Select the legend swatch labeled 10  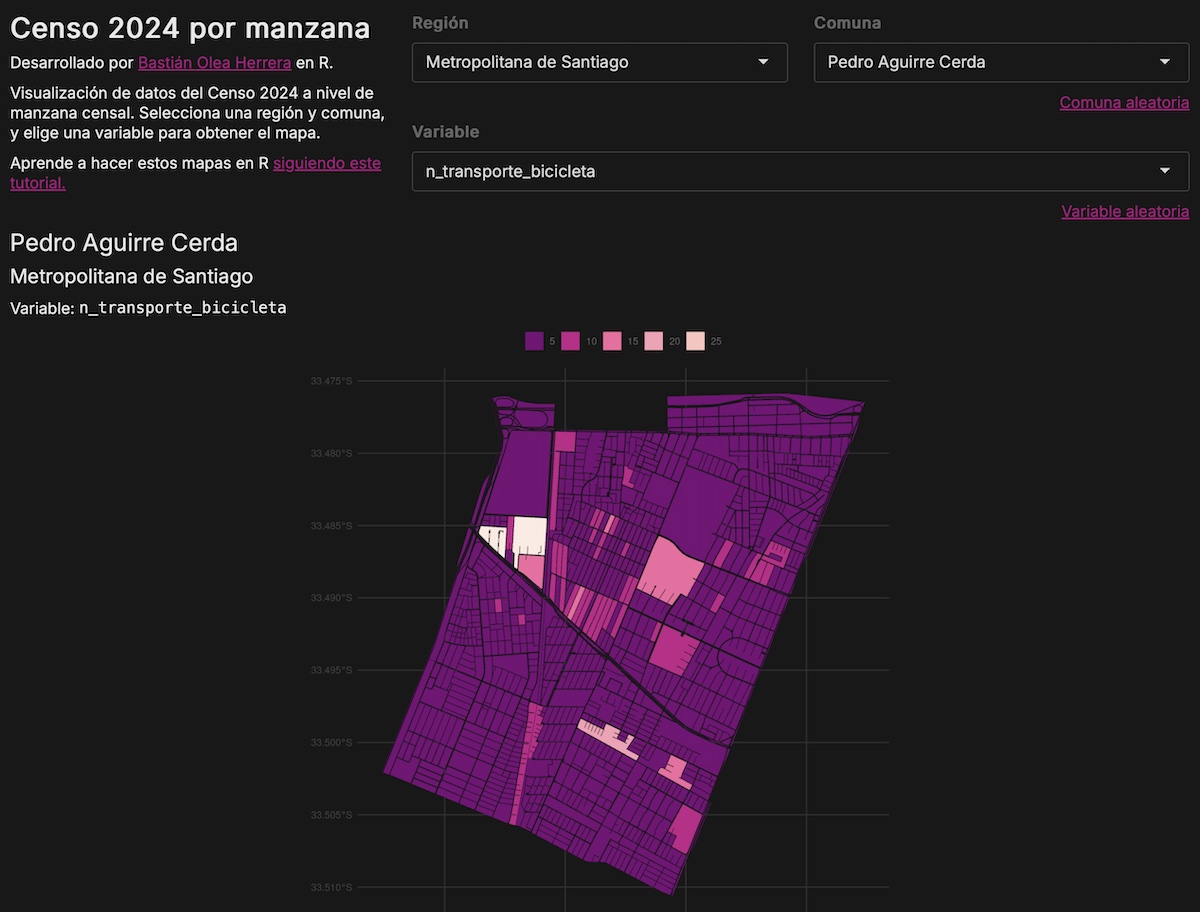coord(571,341)
